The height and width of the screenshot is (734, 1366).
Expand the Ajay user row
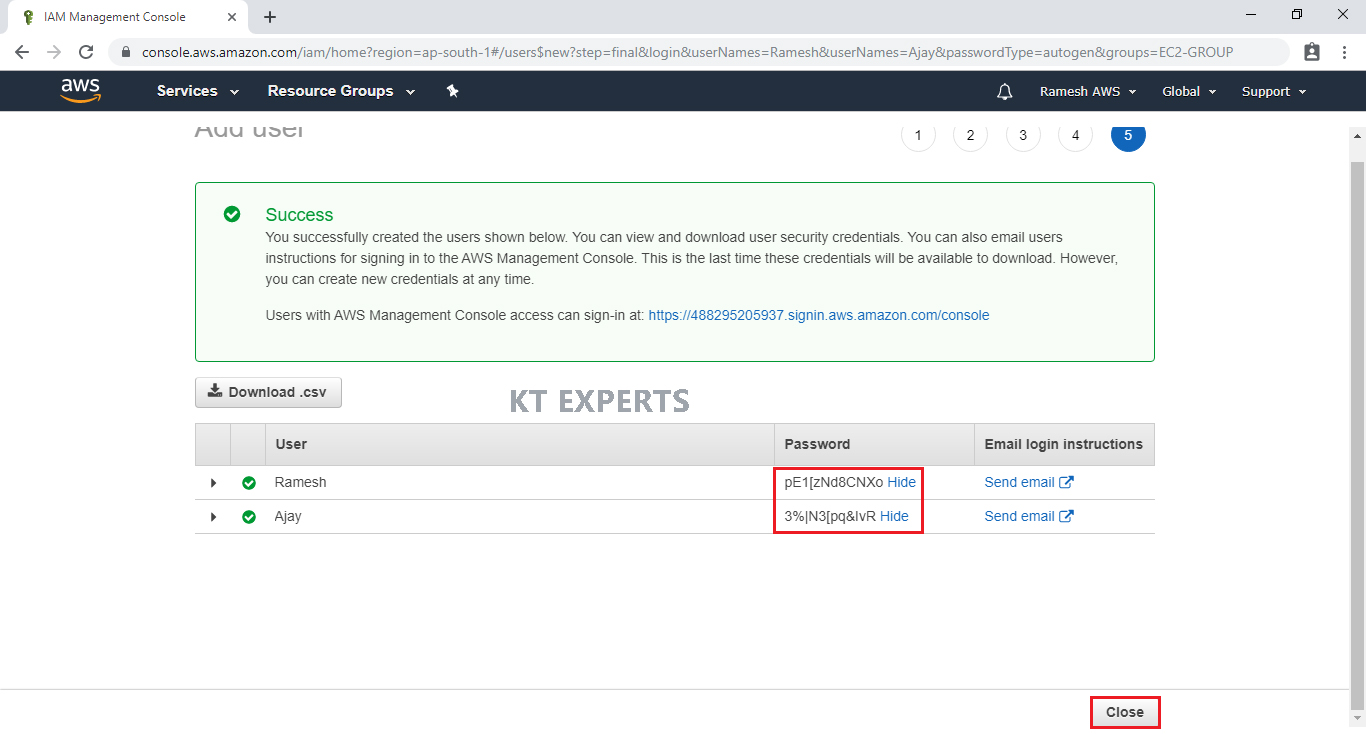[x=213, y=517]
